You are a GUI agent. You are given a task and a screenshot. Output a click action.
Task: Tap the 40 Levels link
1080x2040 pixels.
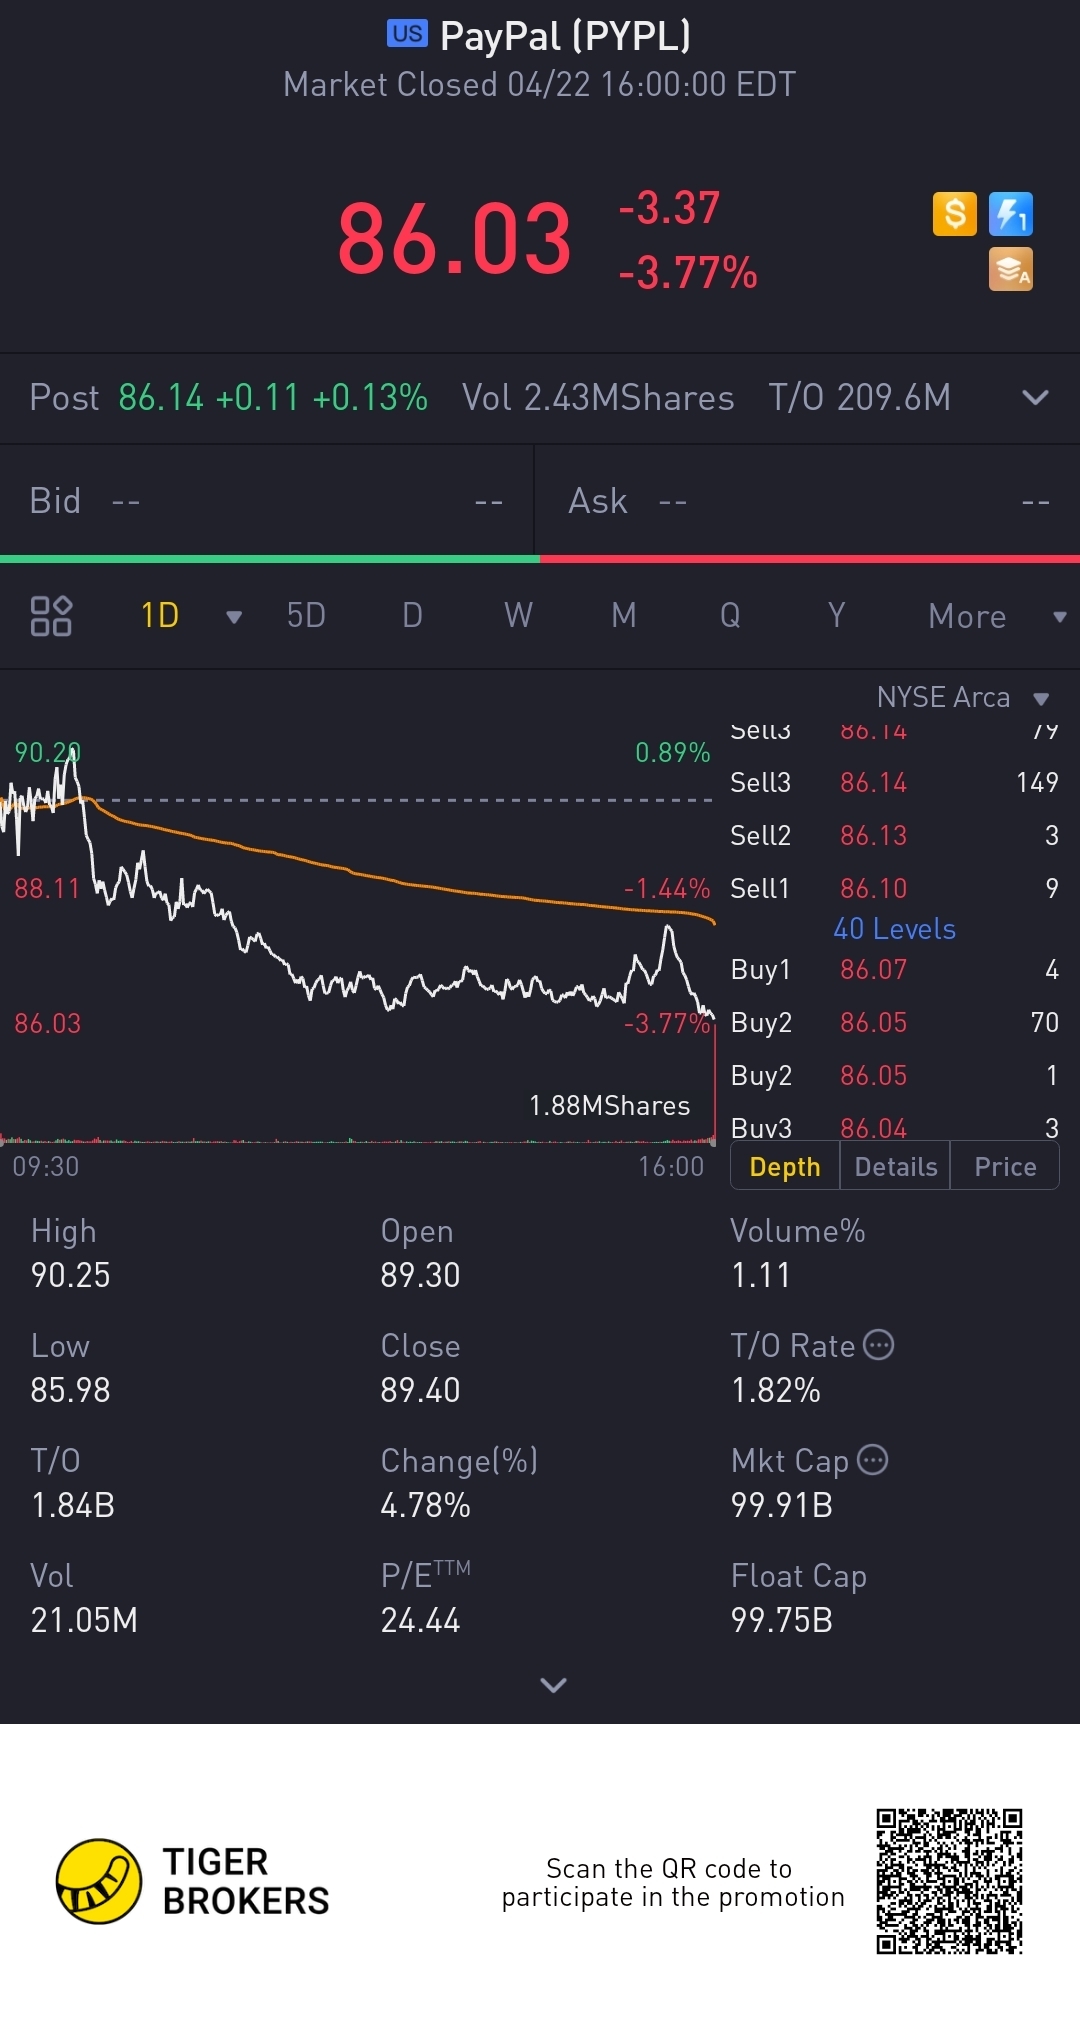[x=894, y=929]
